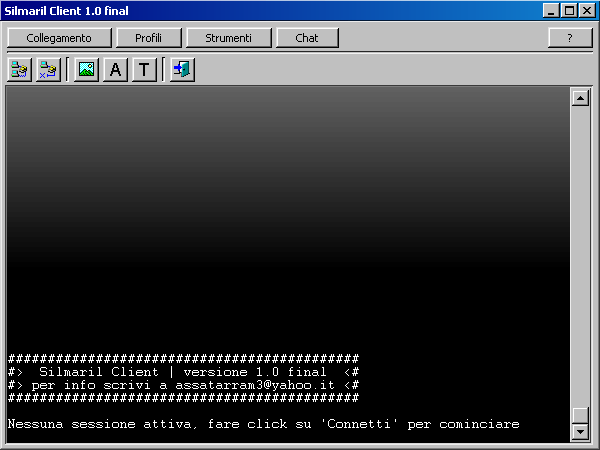Viewport: 600px width, 450px height.
Task: Open the background image picture icon
Action: point(86,69)
